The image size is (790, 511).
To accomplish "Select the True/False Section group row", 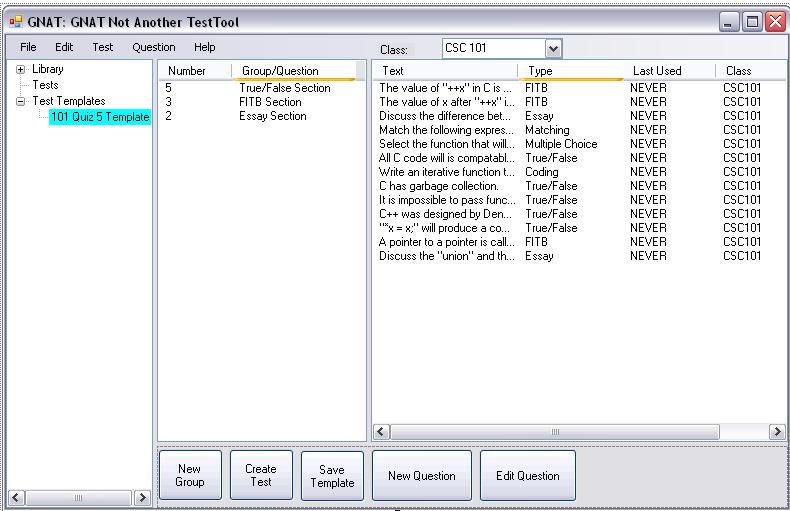I will click(285, 88).
